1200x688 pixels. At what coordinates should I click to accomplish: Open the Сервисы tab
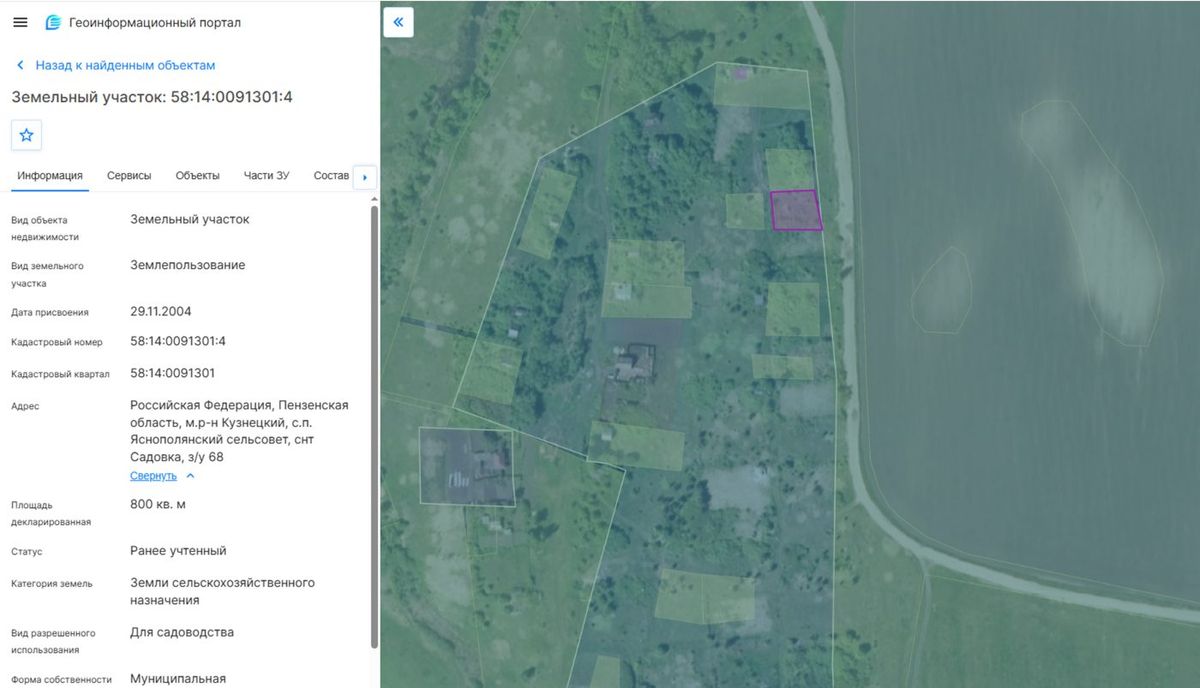point(129,175)
